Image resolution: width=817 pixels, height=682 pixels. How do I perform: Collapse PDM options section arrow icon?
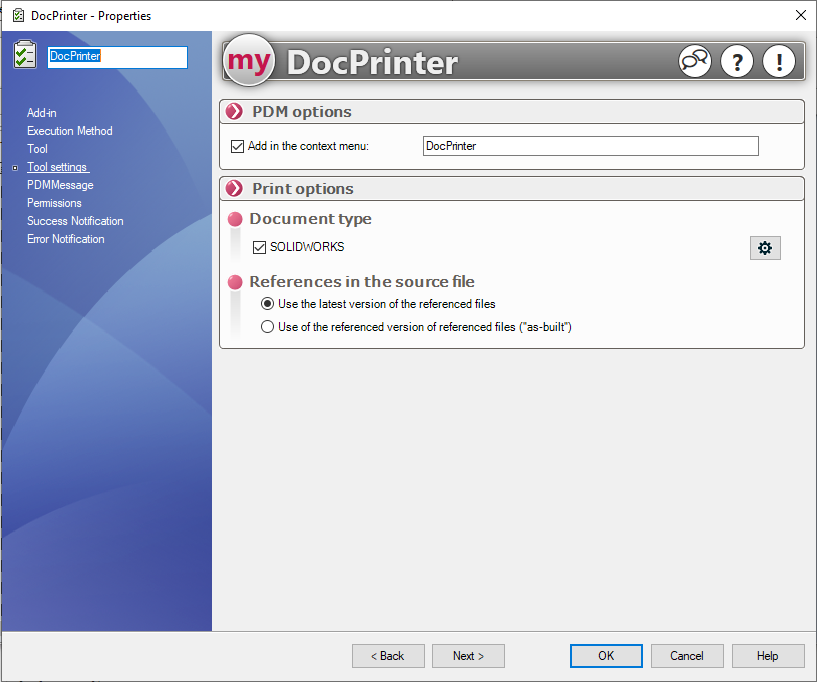click(235, 112)
